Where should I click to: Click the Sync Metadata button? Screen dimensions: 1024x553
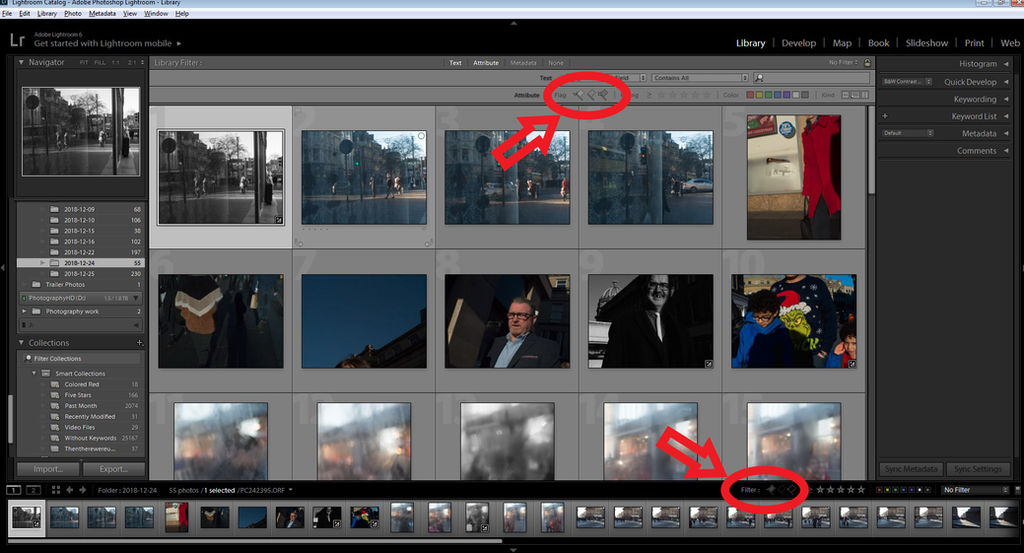pyautogui.click(x=911, y=469)
